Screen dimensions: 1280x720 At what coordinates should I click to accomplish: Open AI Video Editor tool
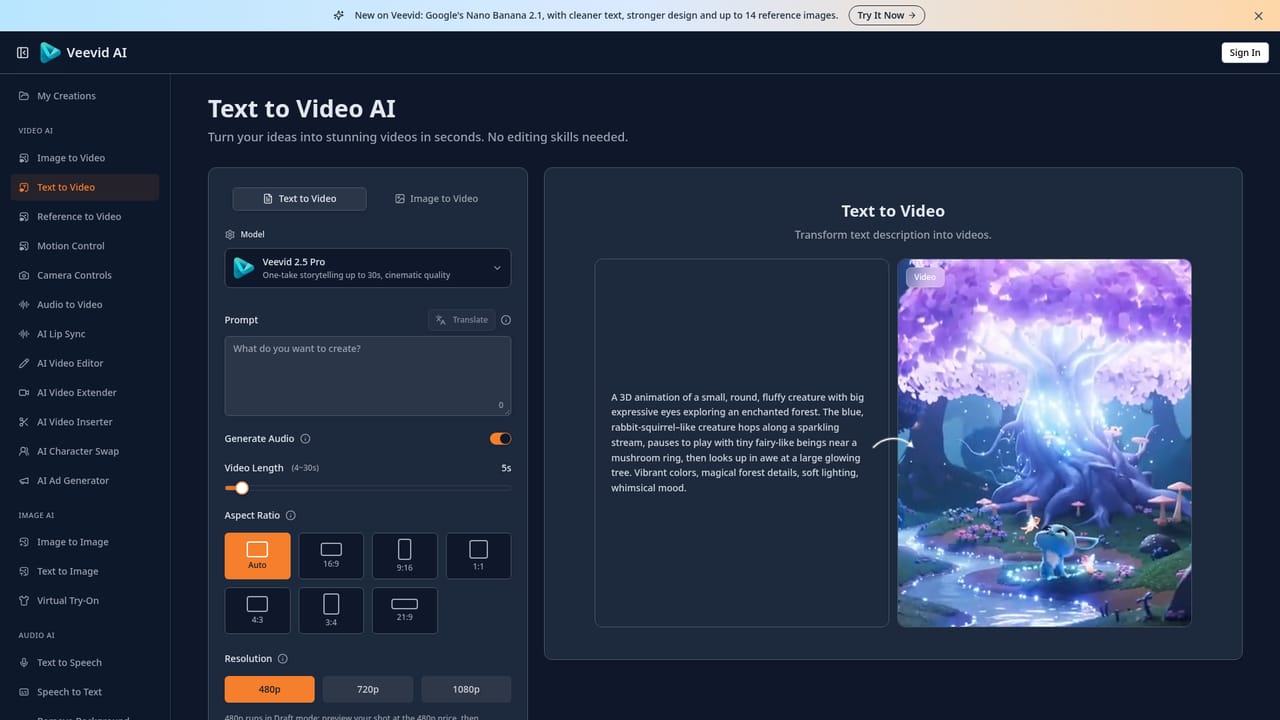click(85, 363)
